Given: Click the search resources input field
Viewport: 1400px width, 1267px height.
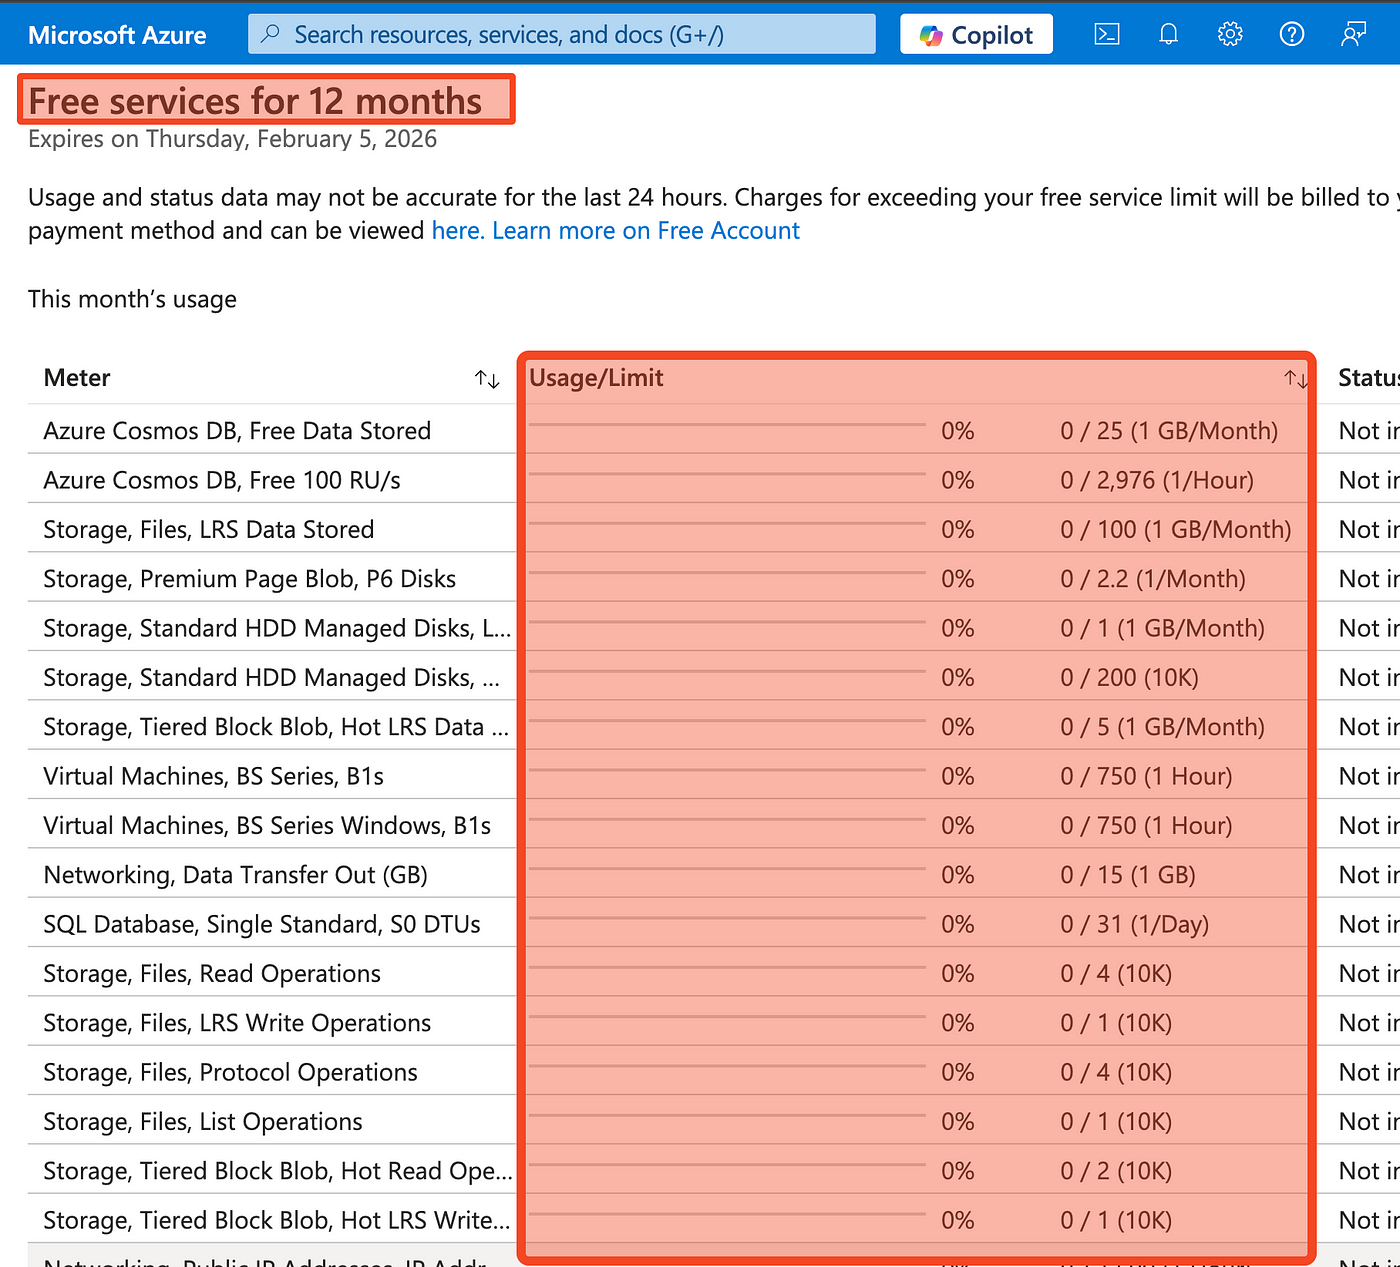Looking at the screenshot, I should tap(562, 34).
